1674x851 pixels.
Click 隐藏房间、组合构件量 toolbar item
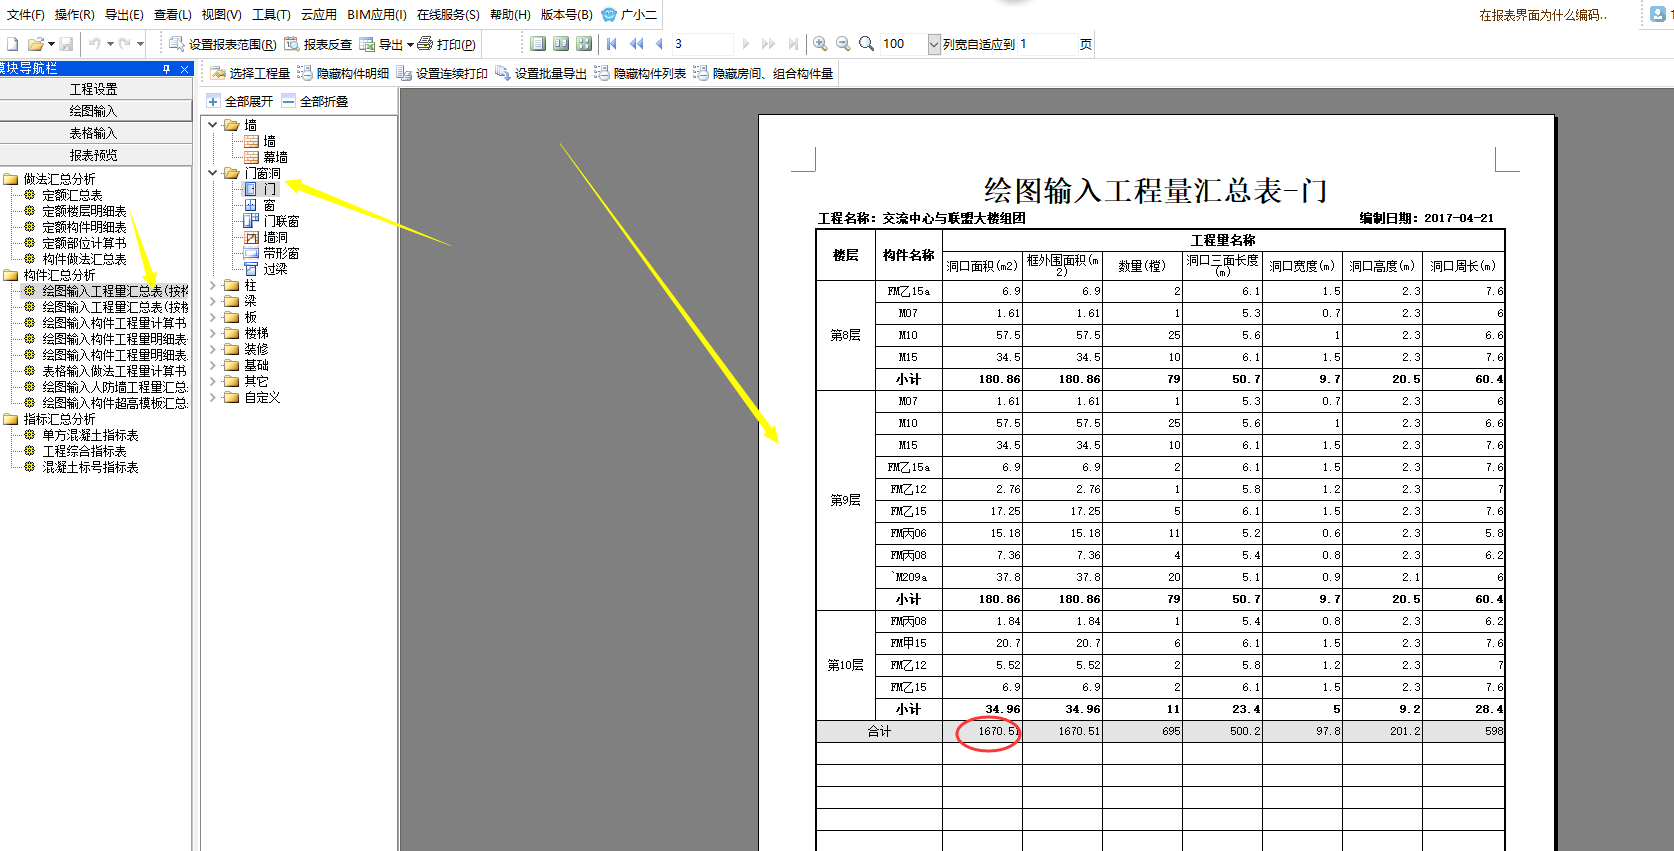(763, 73)
